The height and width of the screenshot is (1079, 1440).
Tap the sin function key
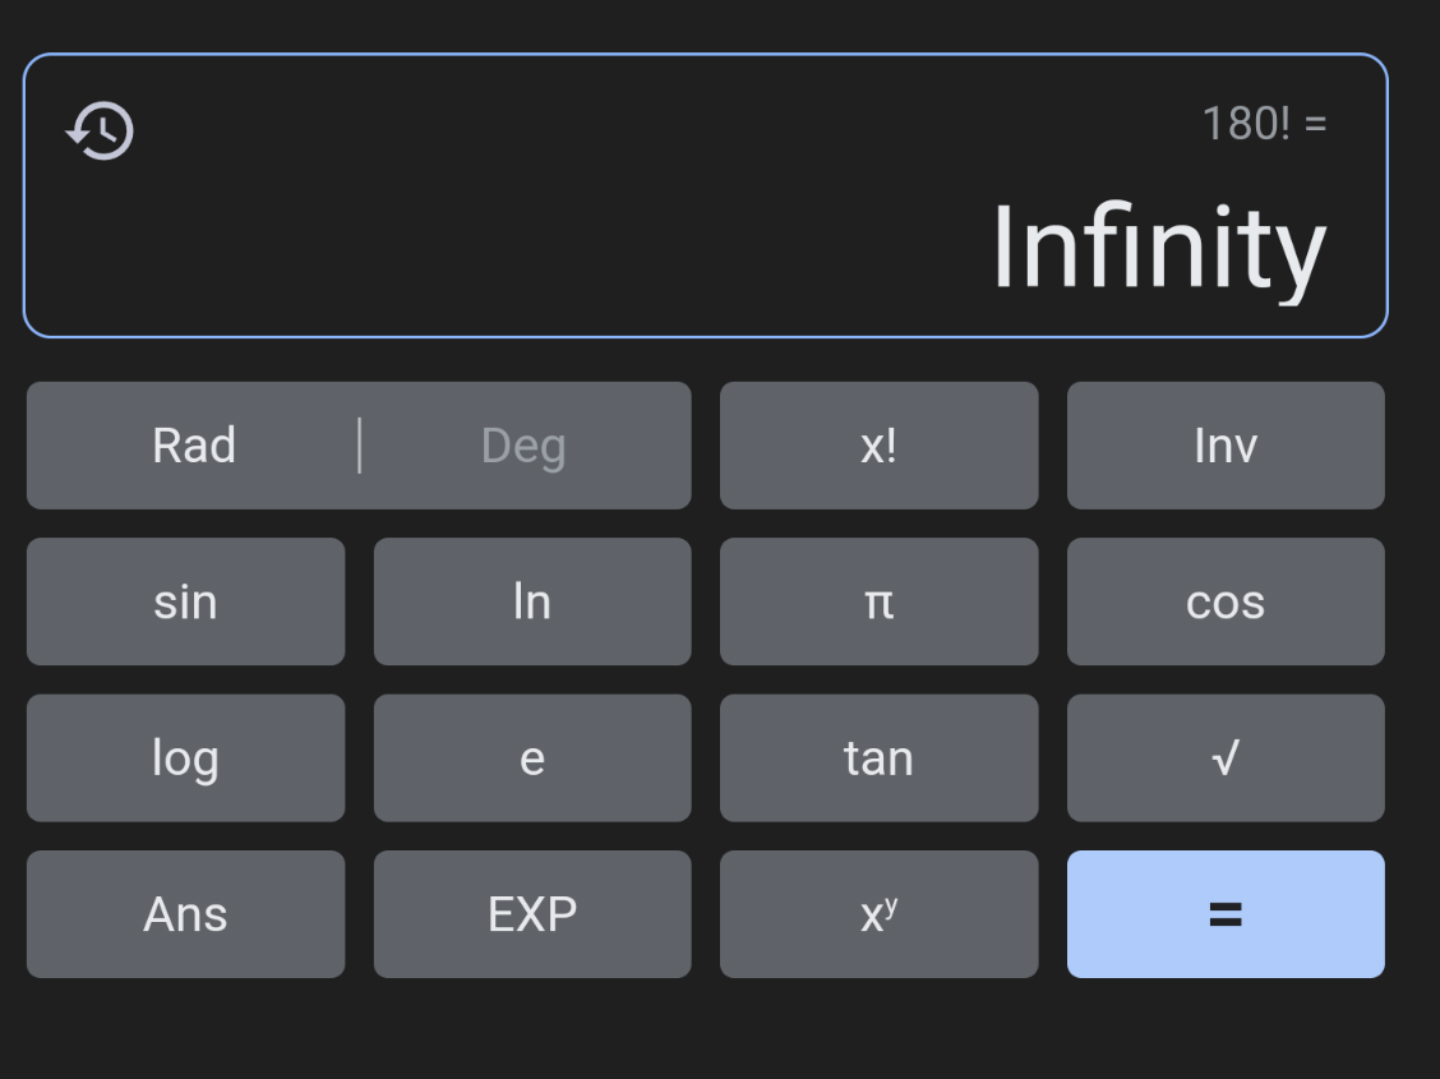tap(186, 602)
